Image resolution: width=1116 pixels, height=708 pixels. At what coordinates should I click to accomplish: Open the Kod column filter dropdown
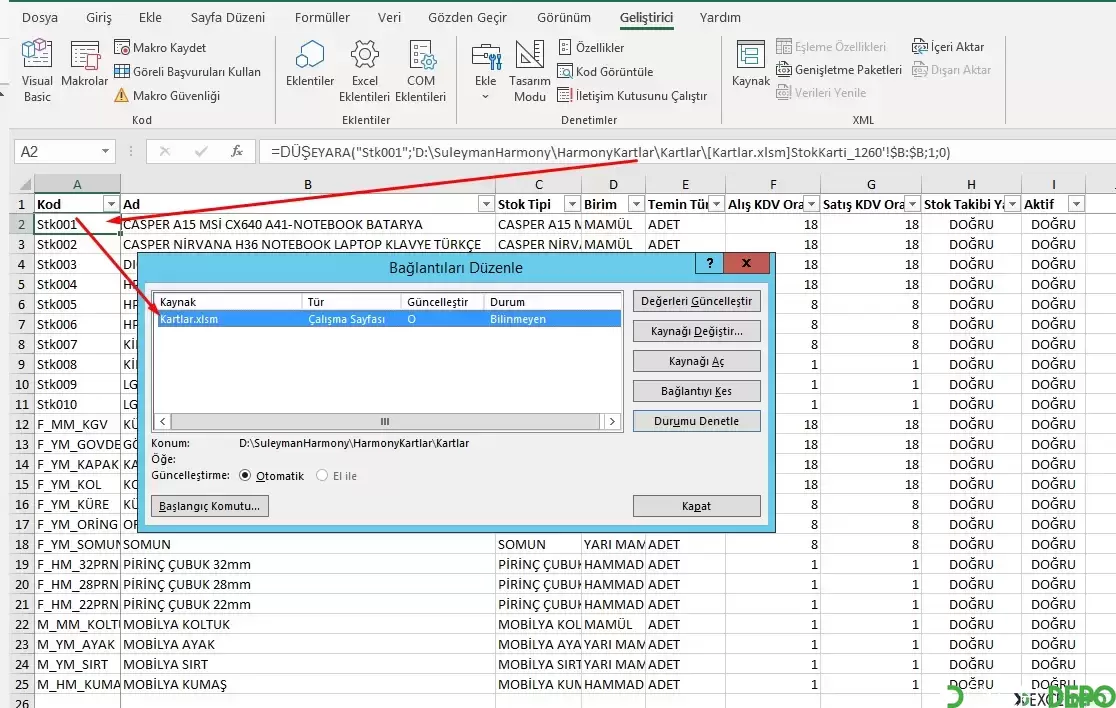110,204
